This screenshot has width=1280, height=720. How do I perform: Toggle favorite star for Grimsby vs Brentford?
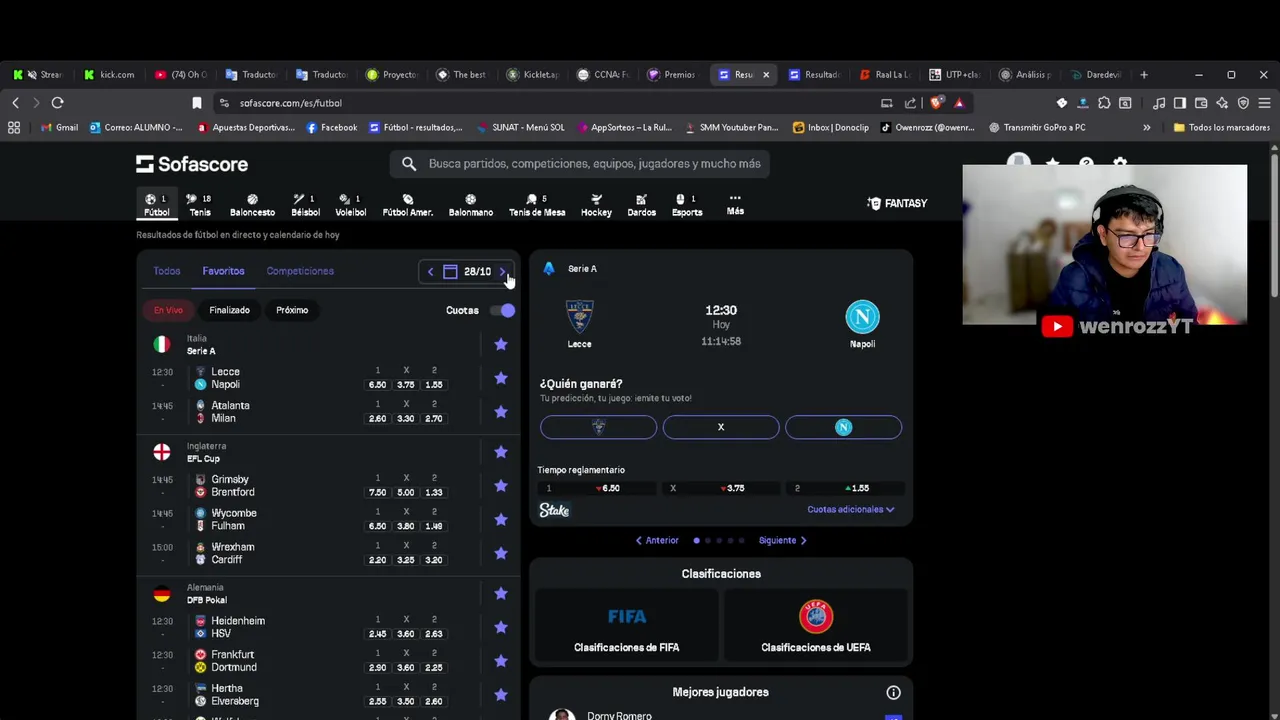(501, 486)
